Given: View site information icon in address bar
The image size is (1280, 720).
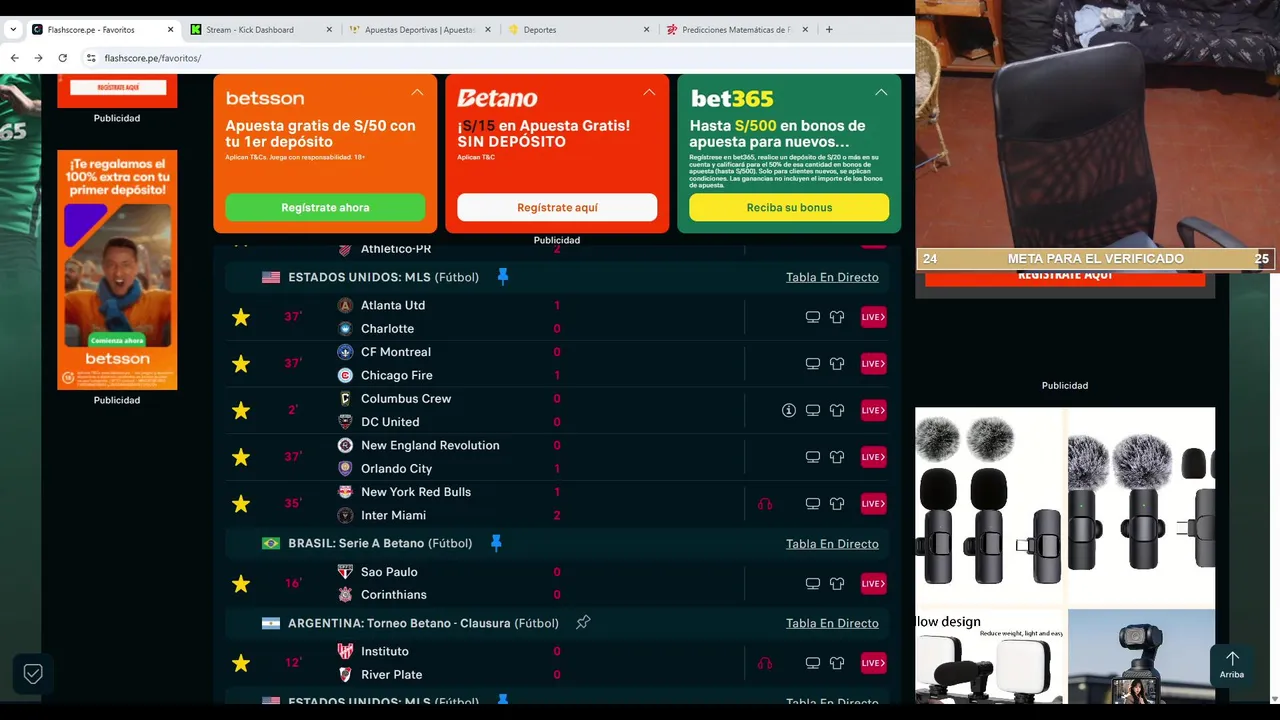Looking at the screenshot, I should click(x=91, y=58).
